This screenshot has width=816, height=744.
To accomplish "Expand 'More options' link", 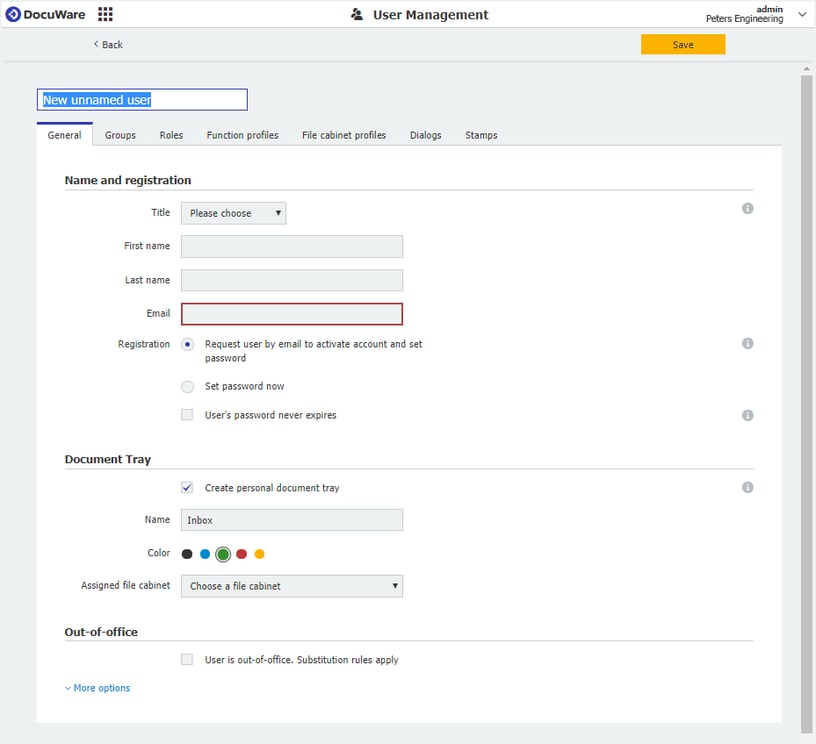I will point(98,688).
